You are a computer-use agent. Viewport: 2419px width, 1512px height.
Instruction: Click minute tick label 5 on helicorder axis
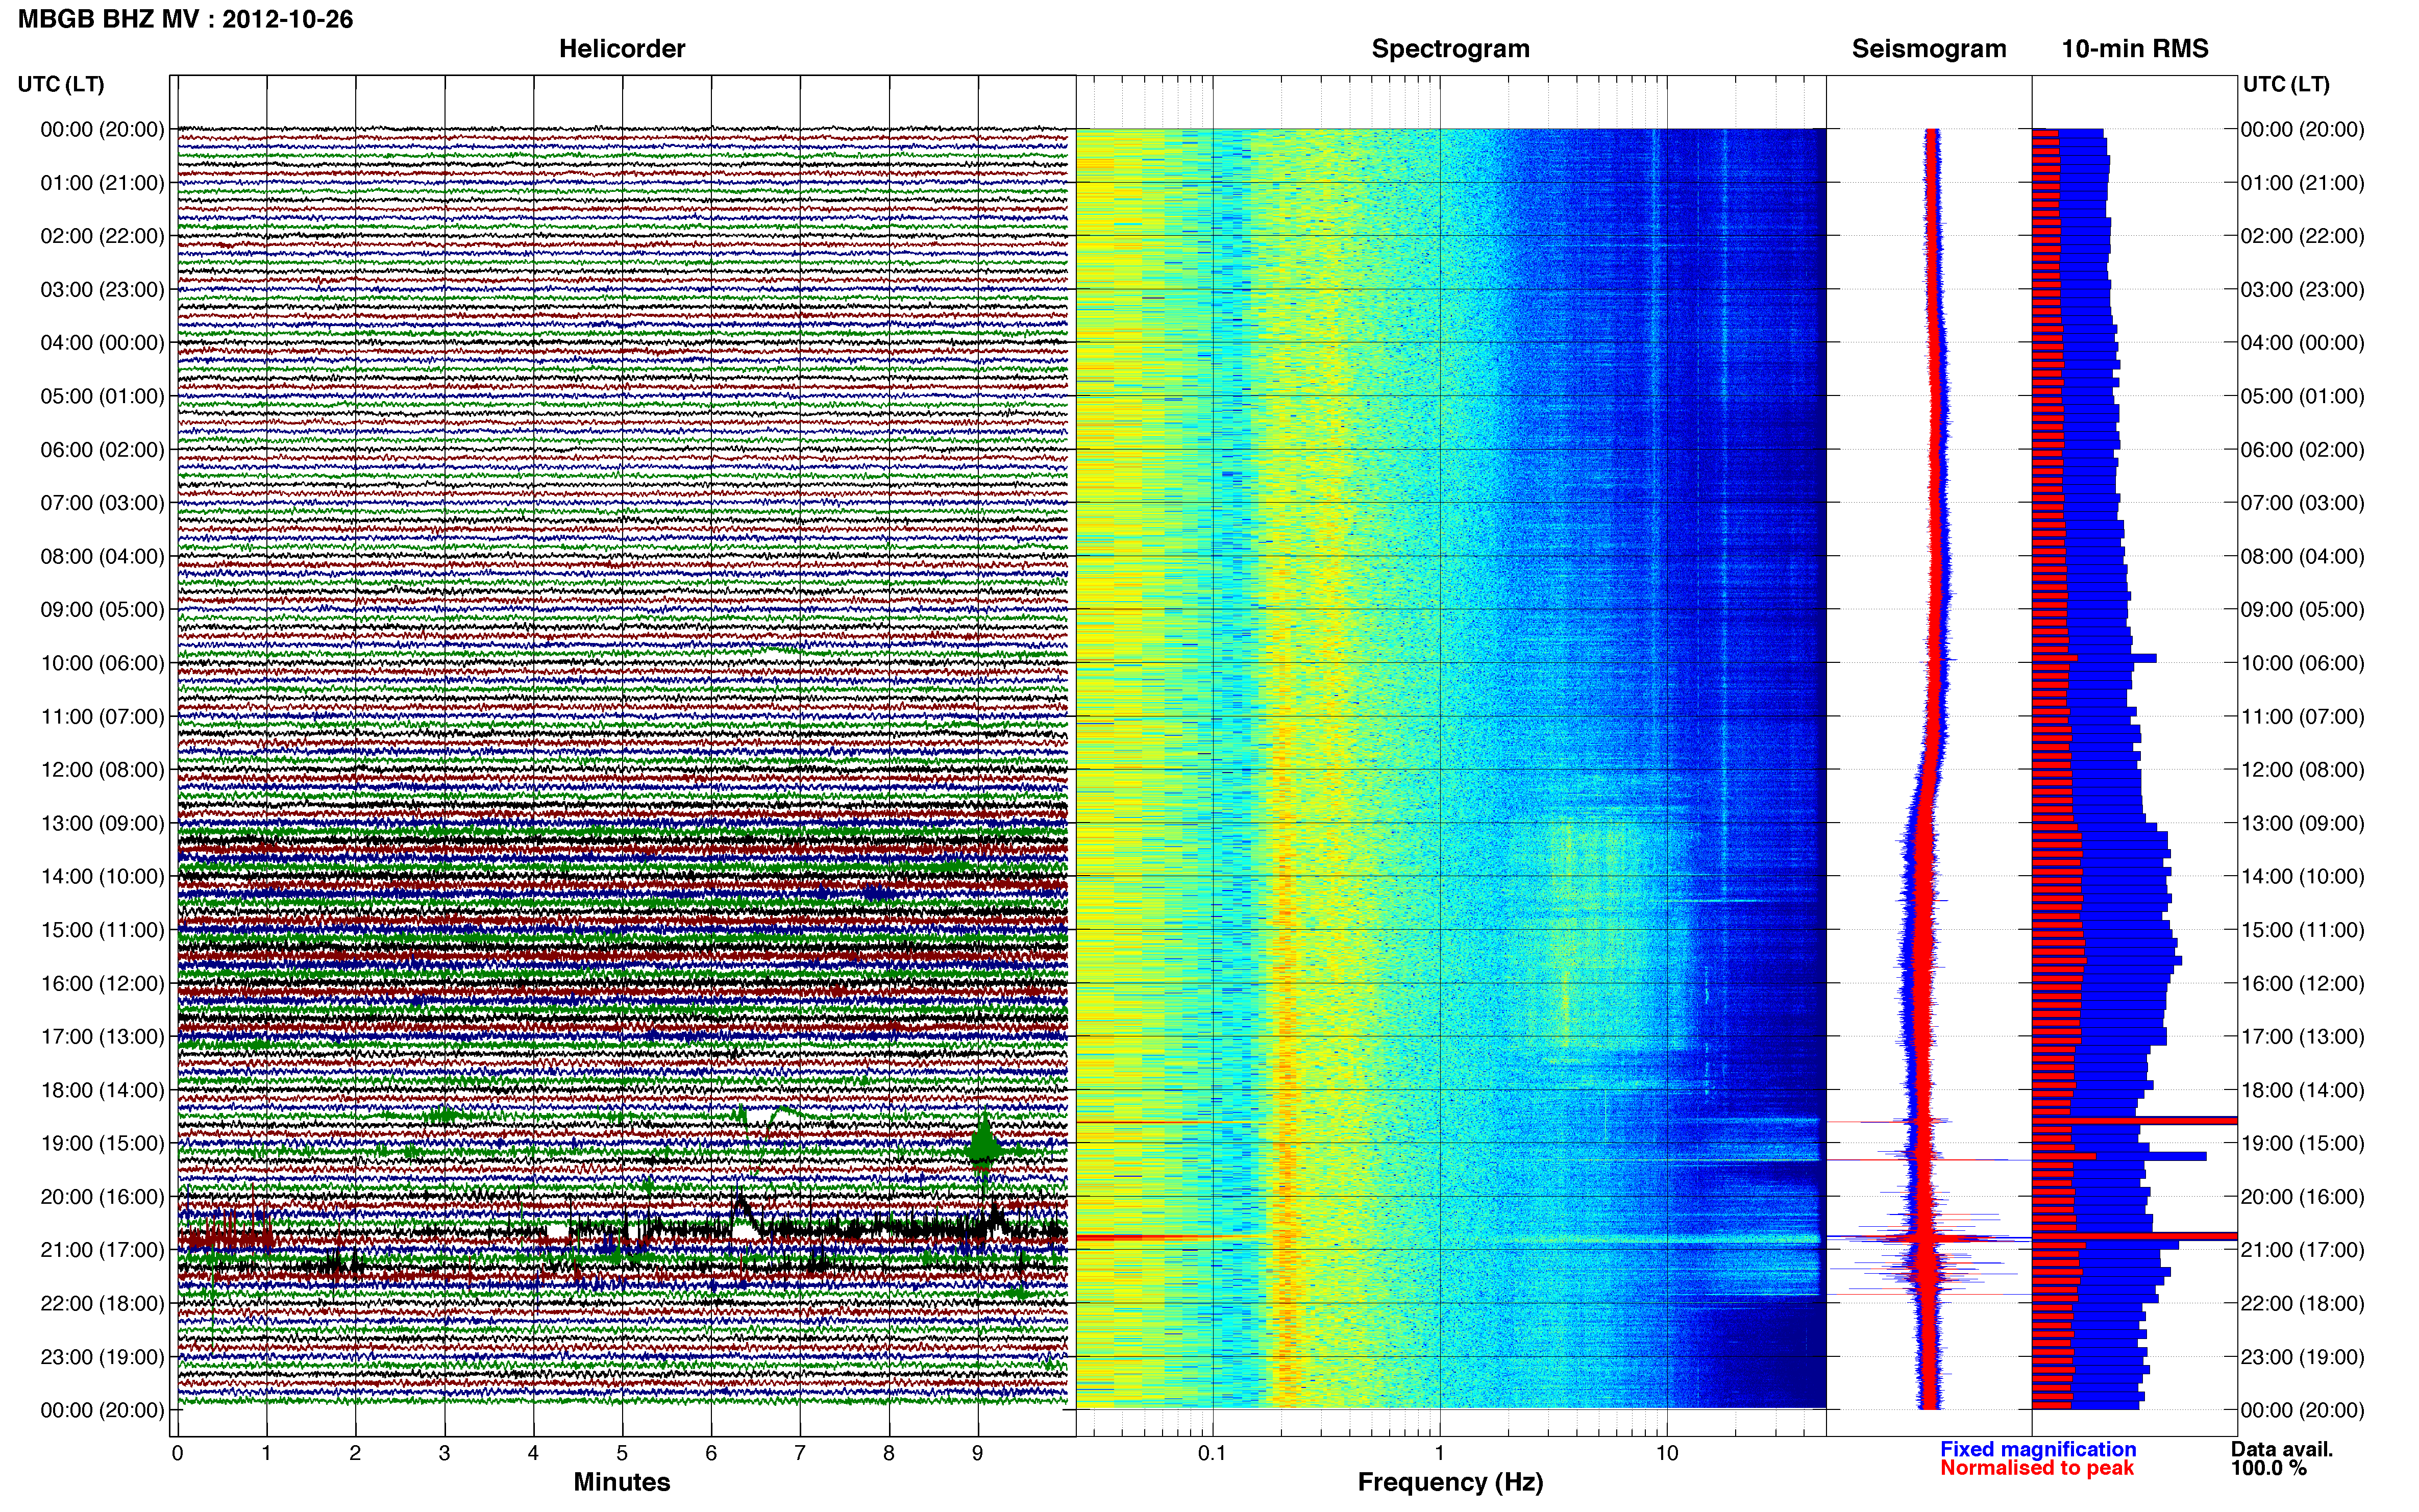pos(622,1454)
